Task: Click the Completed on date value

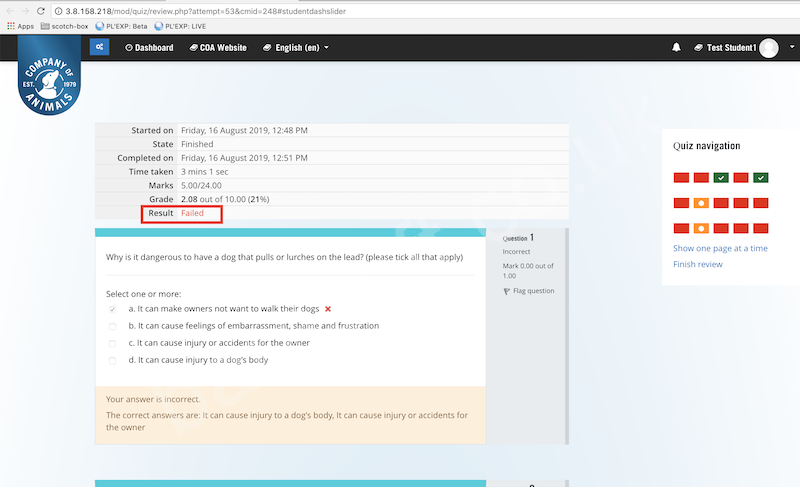Action: (x=244, y=158)
